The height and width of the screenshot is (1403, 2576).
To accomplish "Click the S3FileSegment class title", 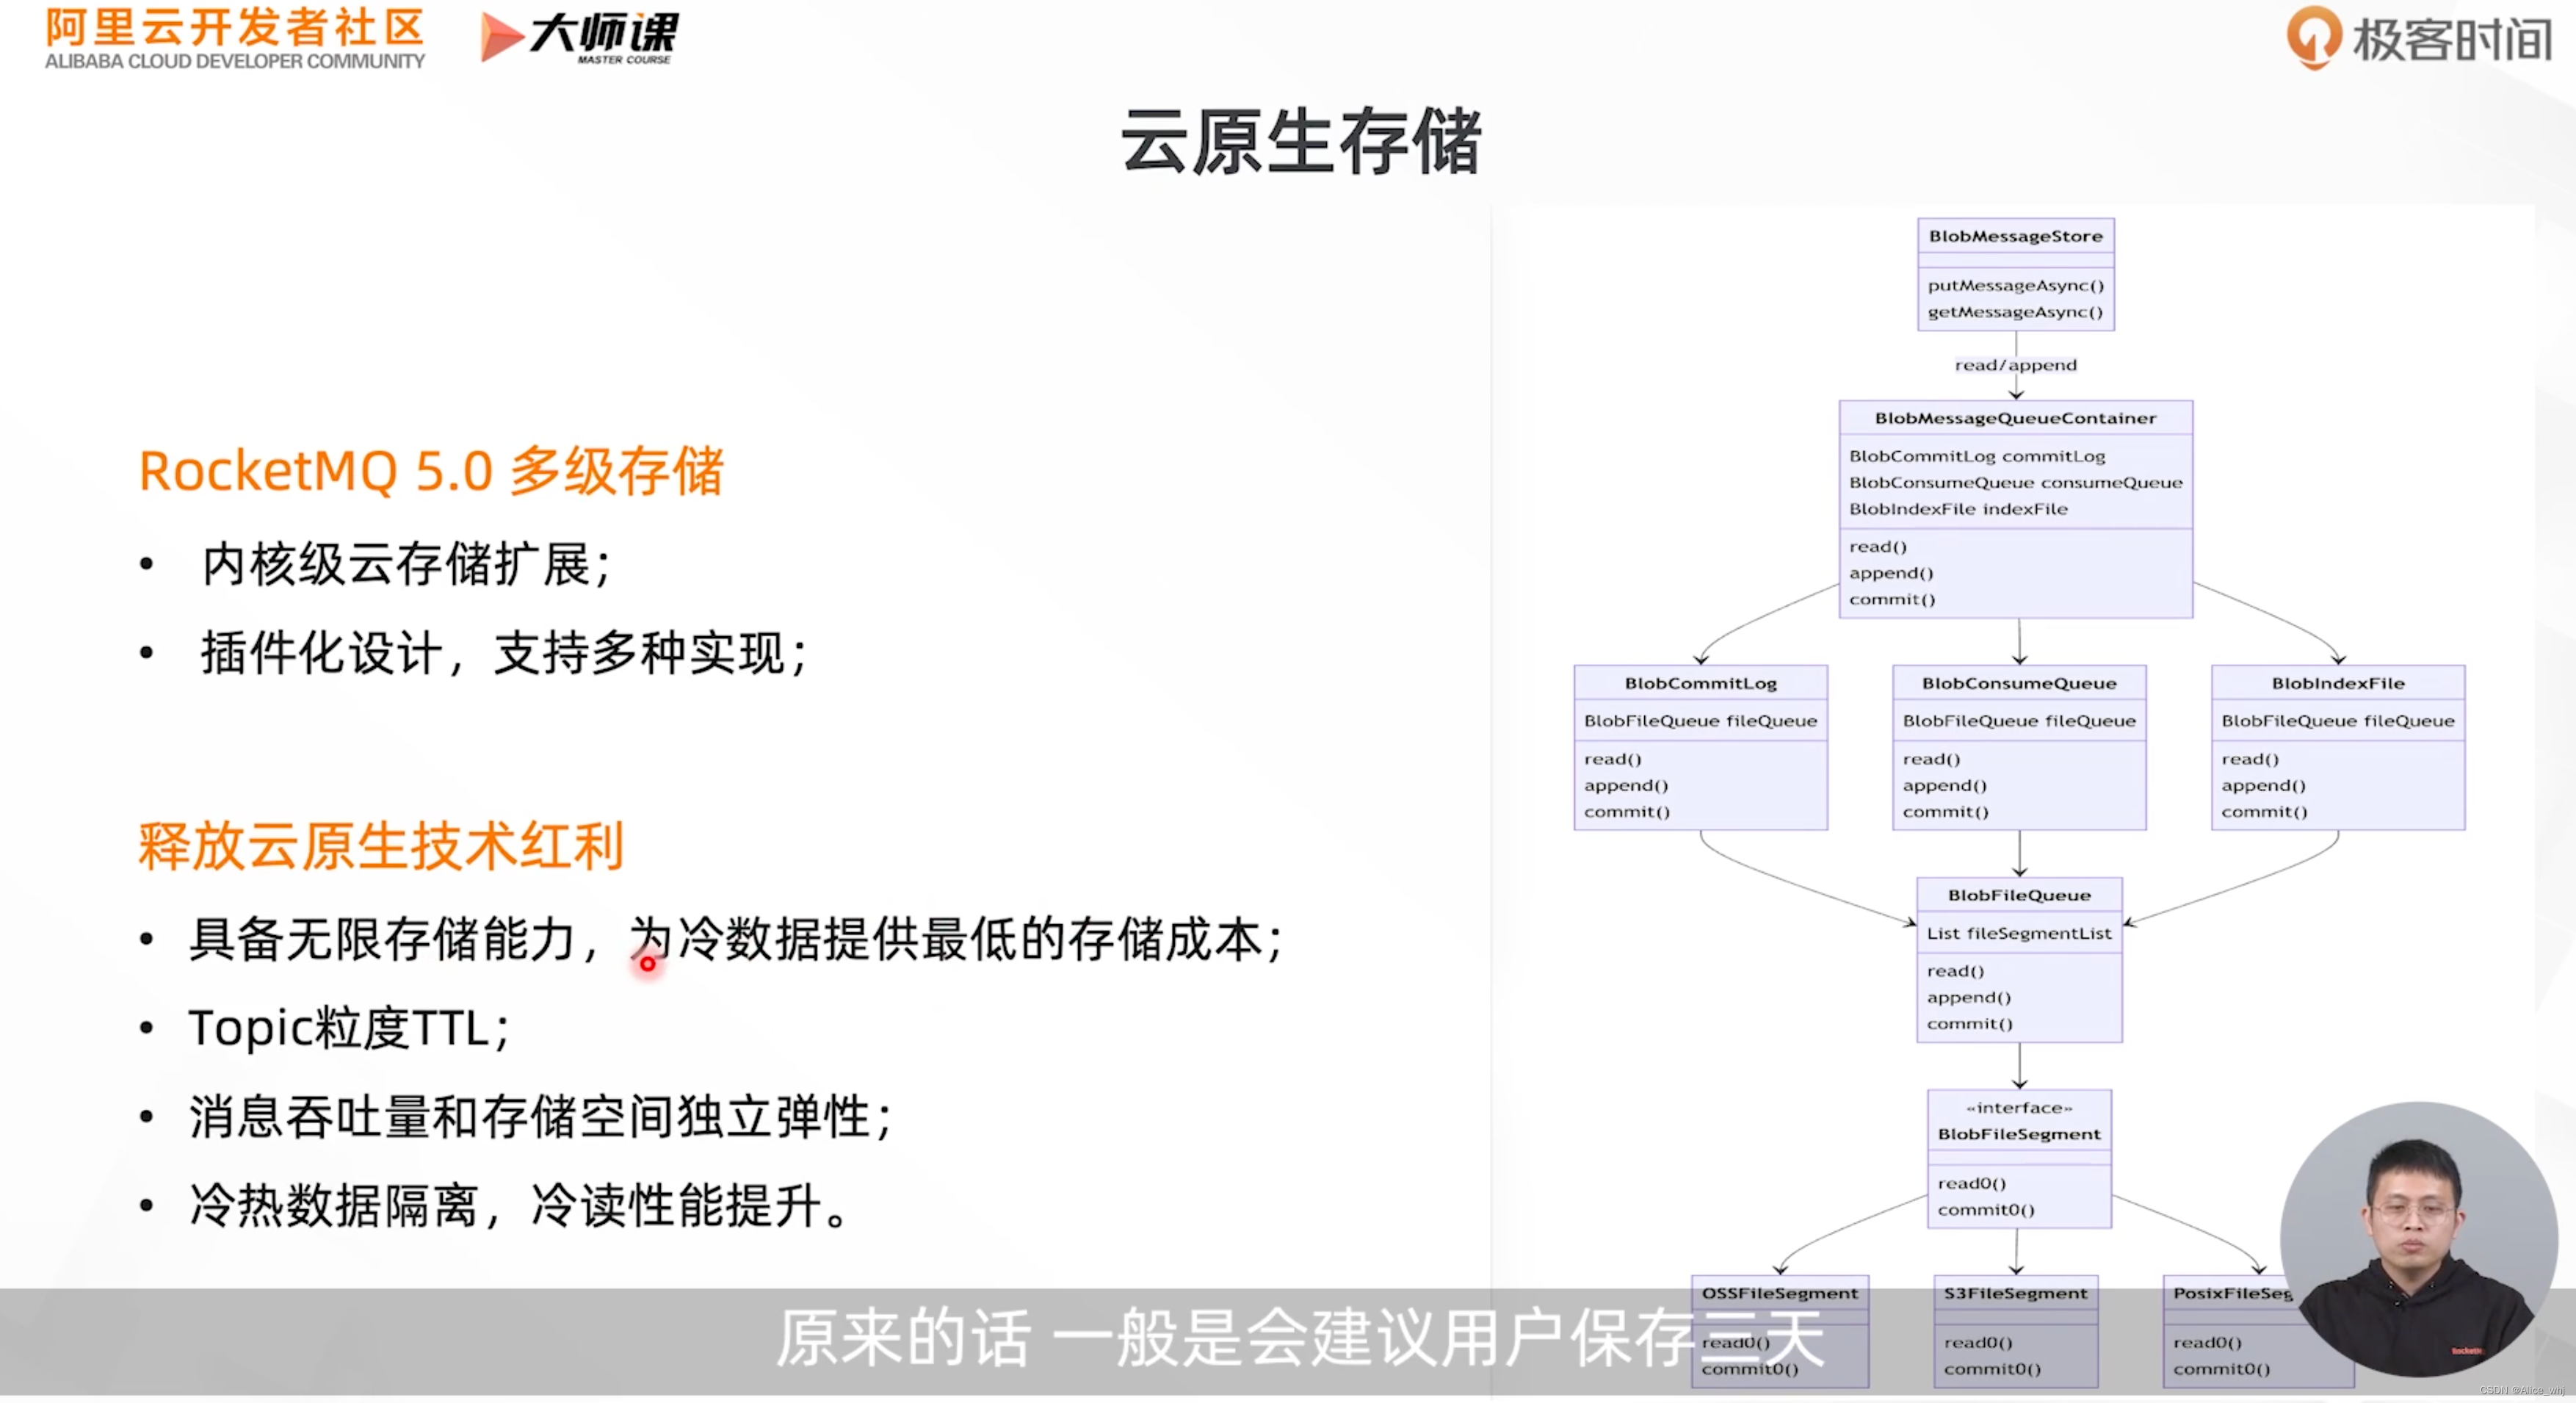I will pos(2015,1293).
